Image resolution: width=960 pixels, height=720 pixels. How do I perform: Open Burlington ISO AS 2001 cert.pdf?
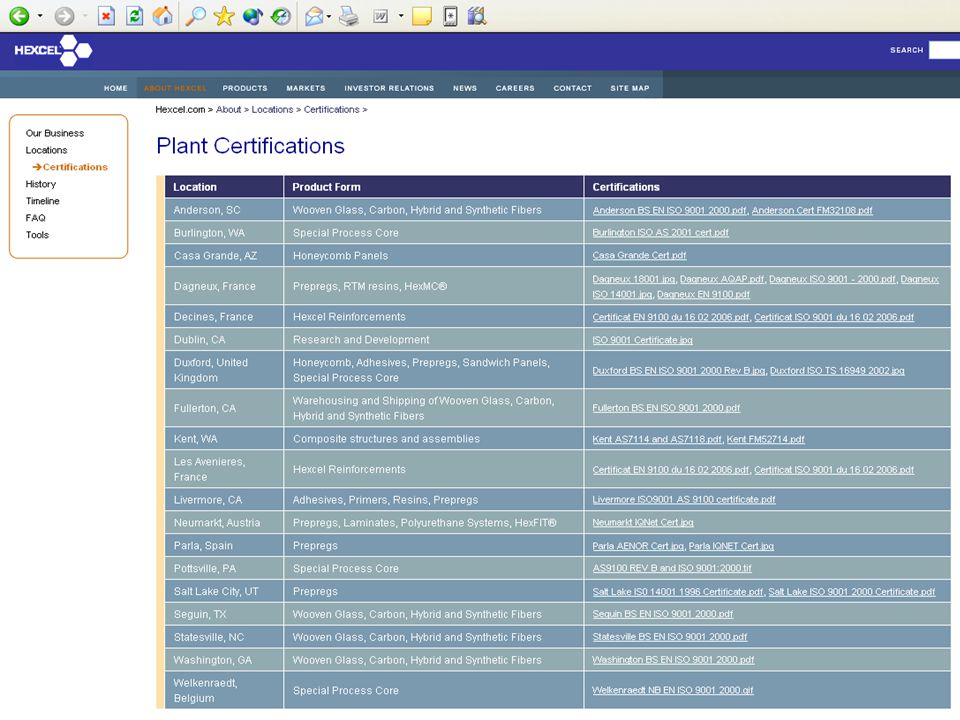point(661,233)
